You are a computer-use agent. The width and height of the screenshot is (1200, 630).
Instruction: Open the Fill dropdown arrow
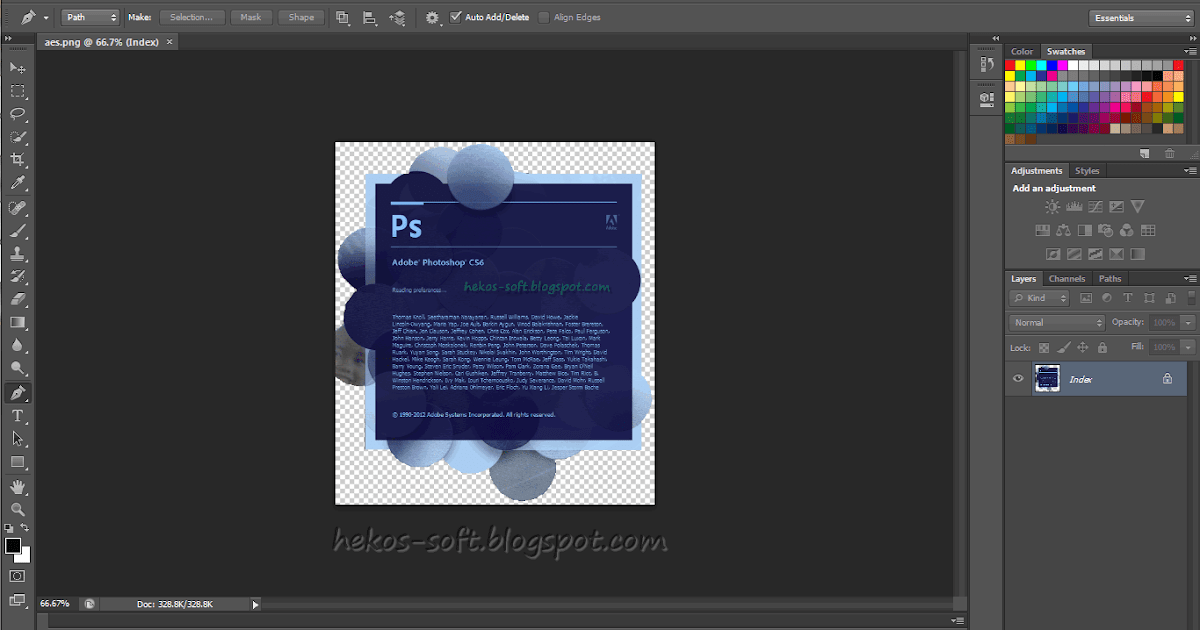click(x=1188, y=347)
